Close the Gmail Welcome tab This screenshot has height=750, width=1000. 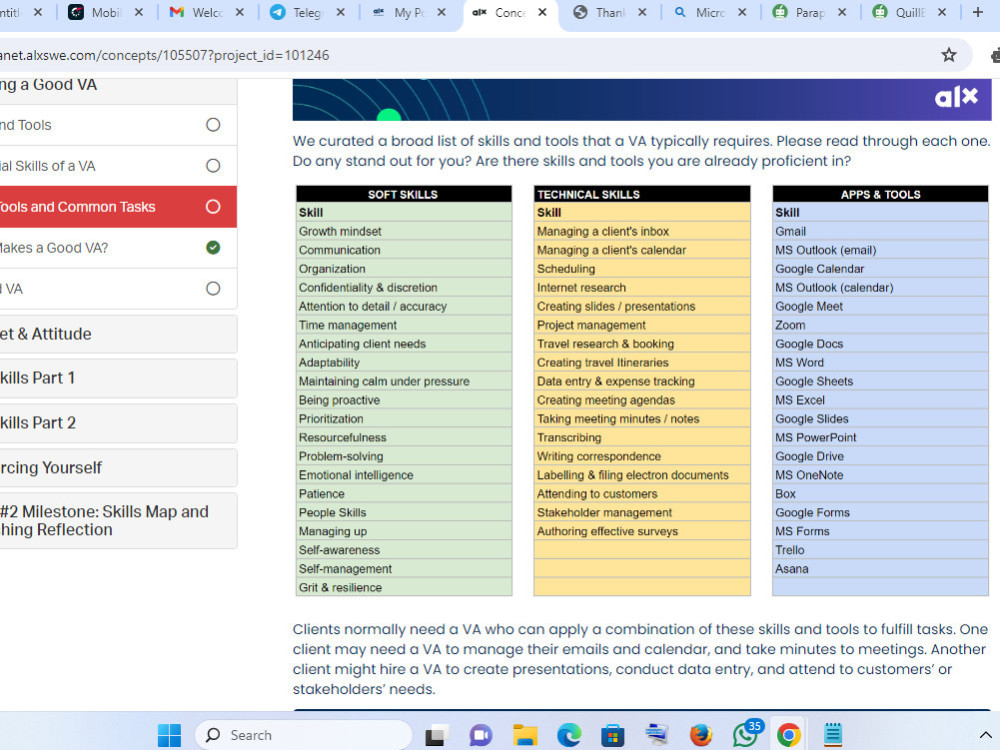click(240, 12)
